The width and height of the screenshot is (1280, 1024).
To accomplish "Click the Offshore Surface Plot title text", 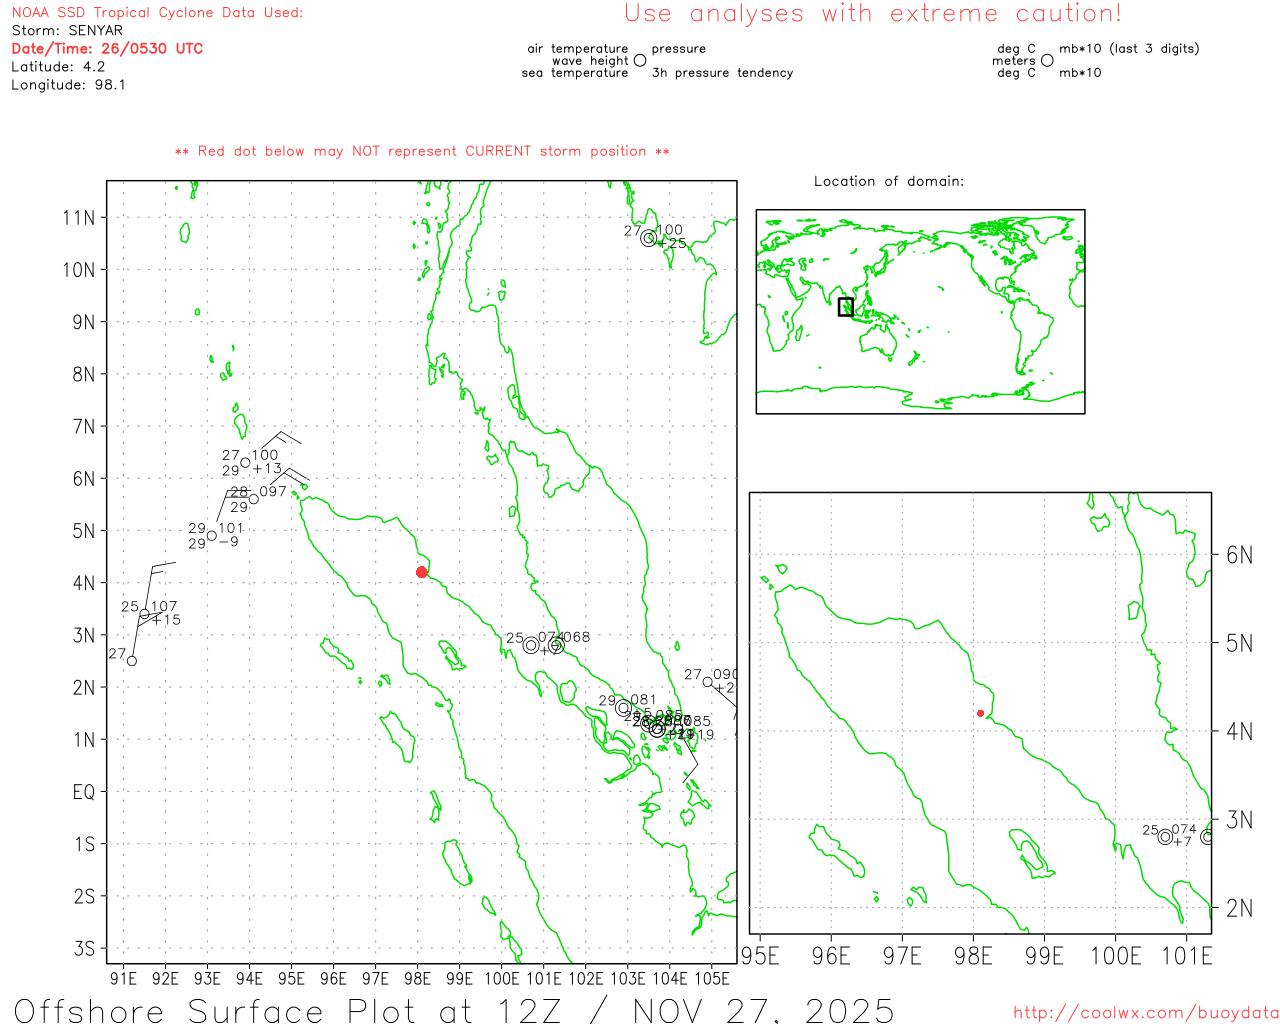I will pyautogui.click(x=454, y=1010).
